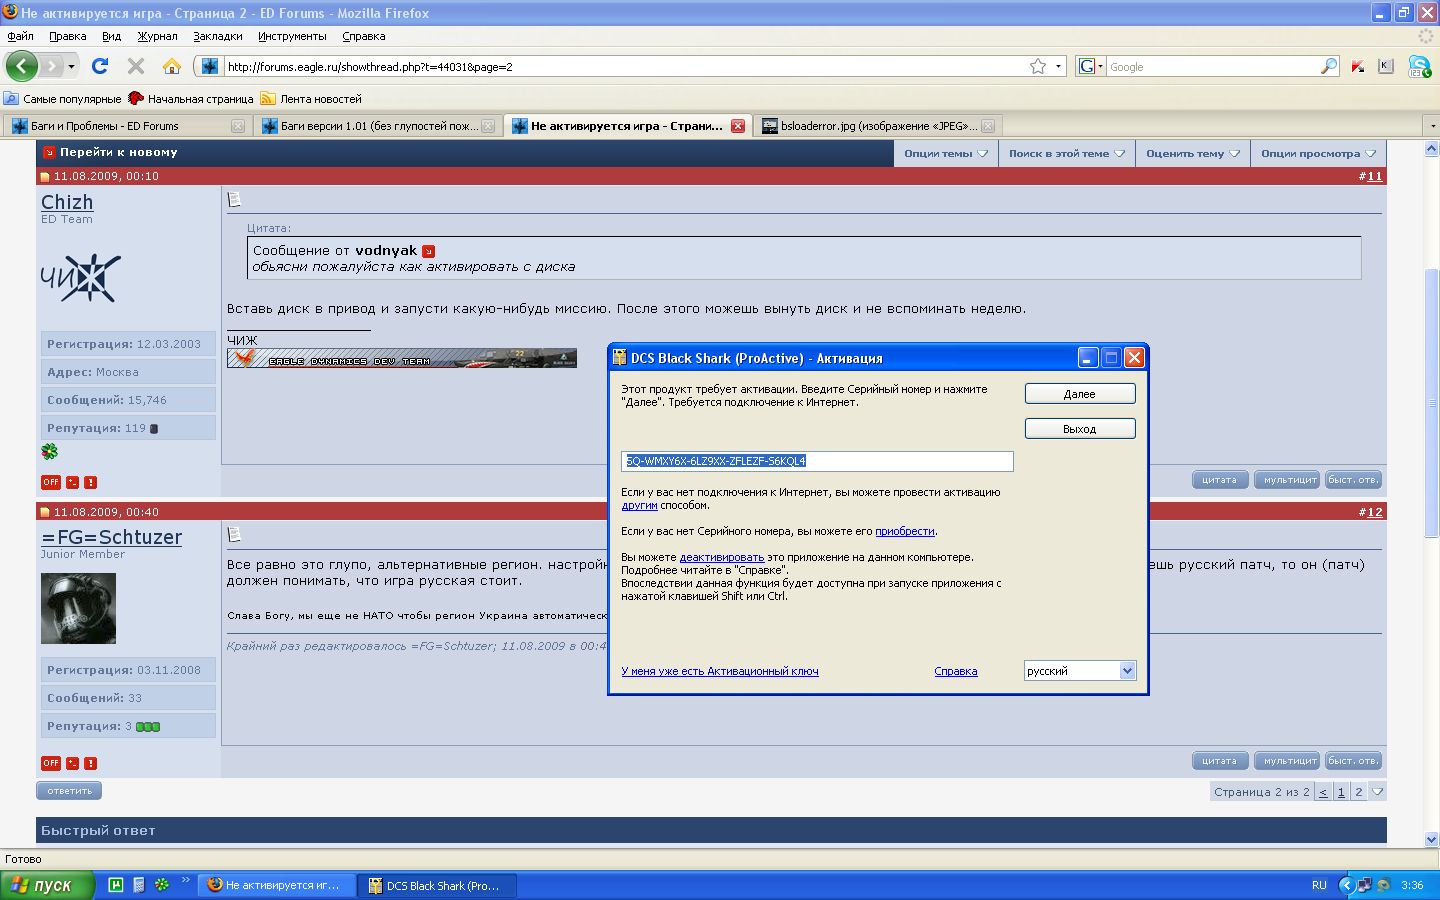Open the Опции темы dropdown

pyautogui.click(x=946, y=153)
